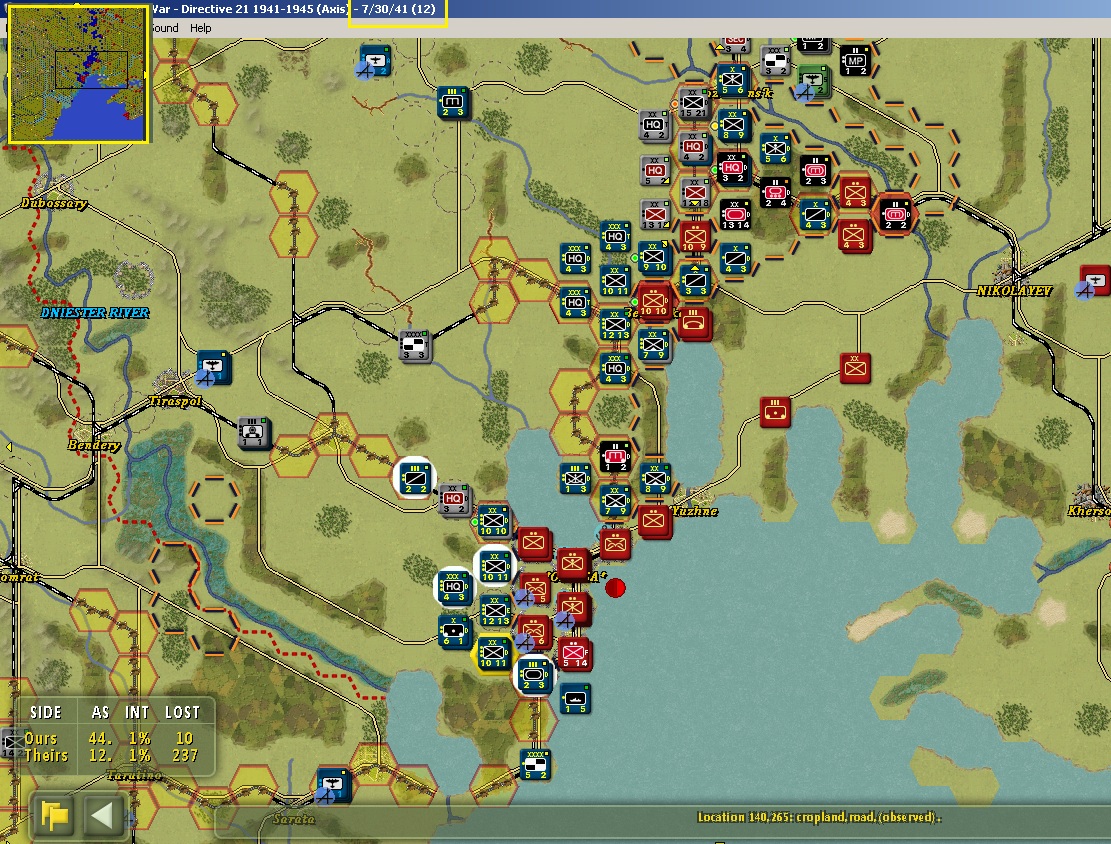Click the blue naval unit 1 5
The height and width of the screenshot is (844, 1111).
click(x=575, y=699)
